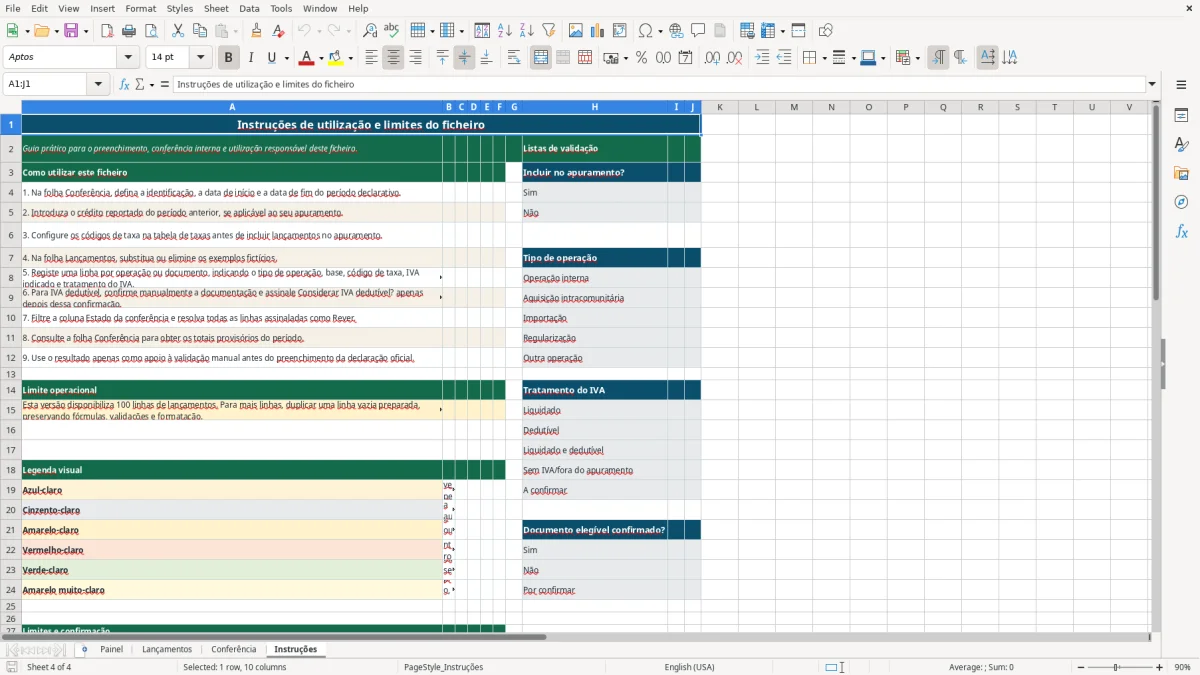Open Special Character dropdown arrow
Image resolution: width=1200 pixels, height=675 pixels.
pyautogui.click(x=659, y=31)
